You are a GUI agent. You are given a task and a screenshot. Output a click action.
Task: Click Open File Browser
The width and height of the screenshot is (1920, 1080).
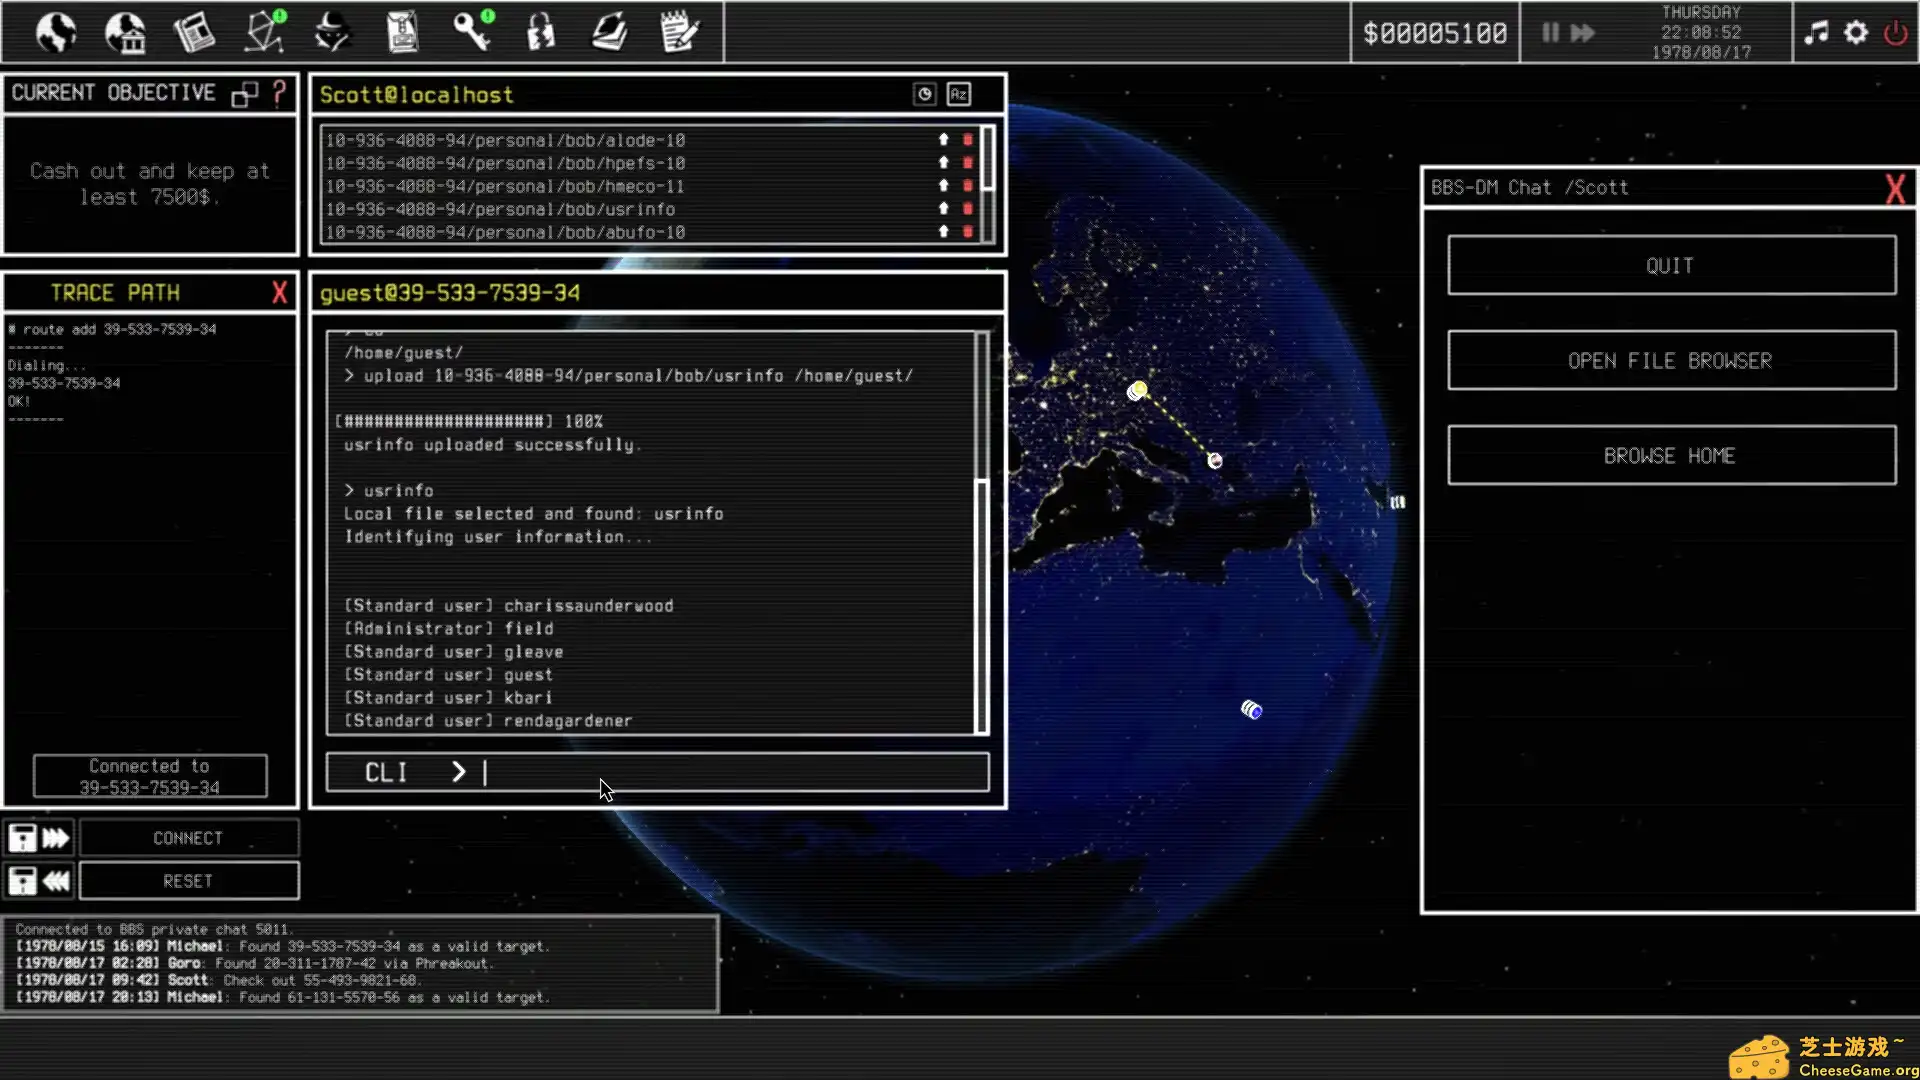[x=1670, y=360]
